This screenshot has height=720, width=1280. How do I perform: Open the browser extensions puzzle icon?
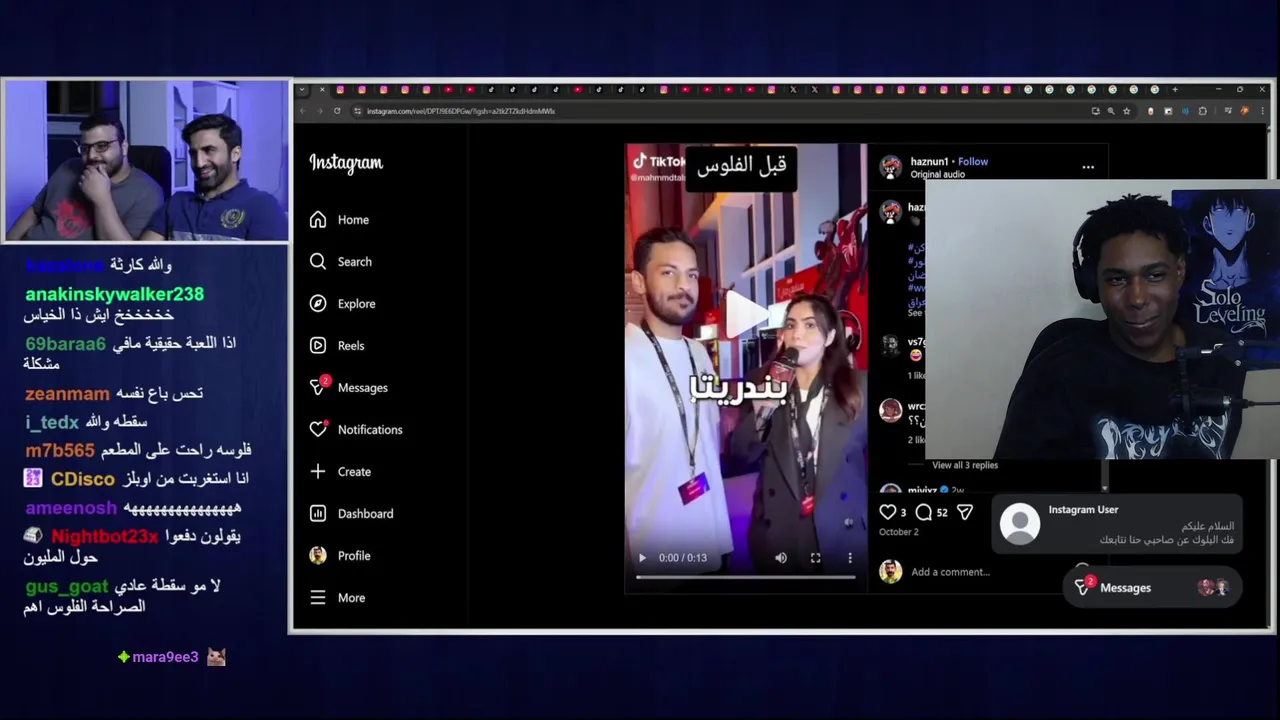click(1203, 111)
